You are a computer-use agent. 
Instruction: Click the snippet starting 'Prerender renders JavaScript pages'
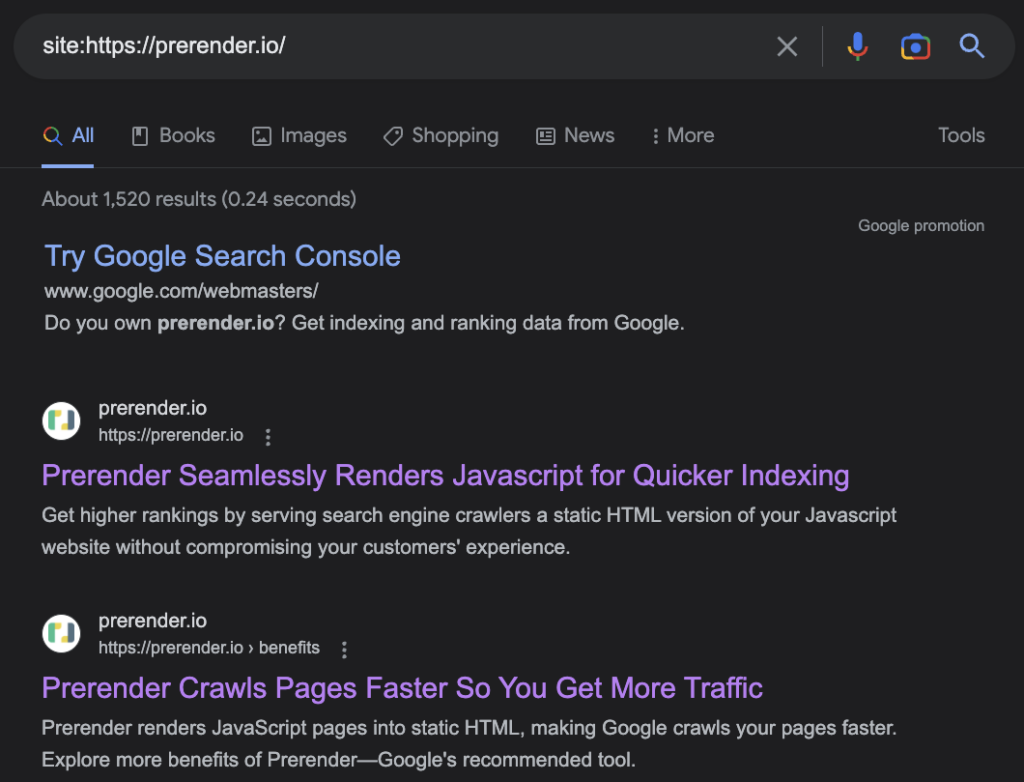(x=469, y=743)
